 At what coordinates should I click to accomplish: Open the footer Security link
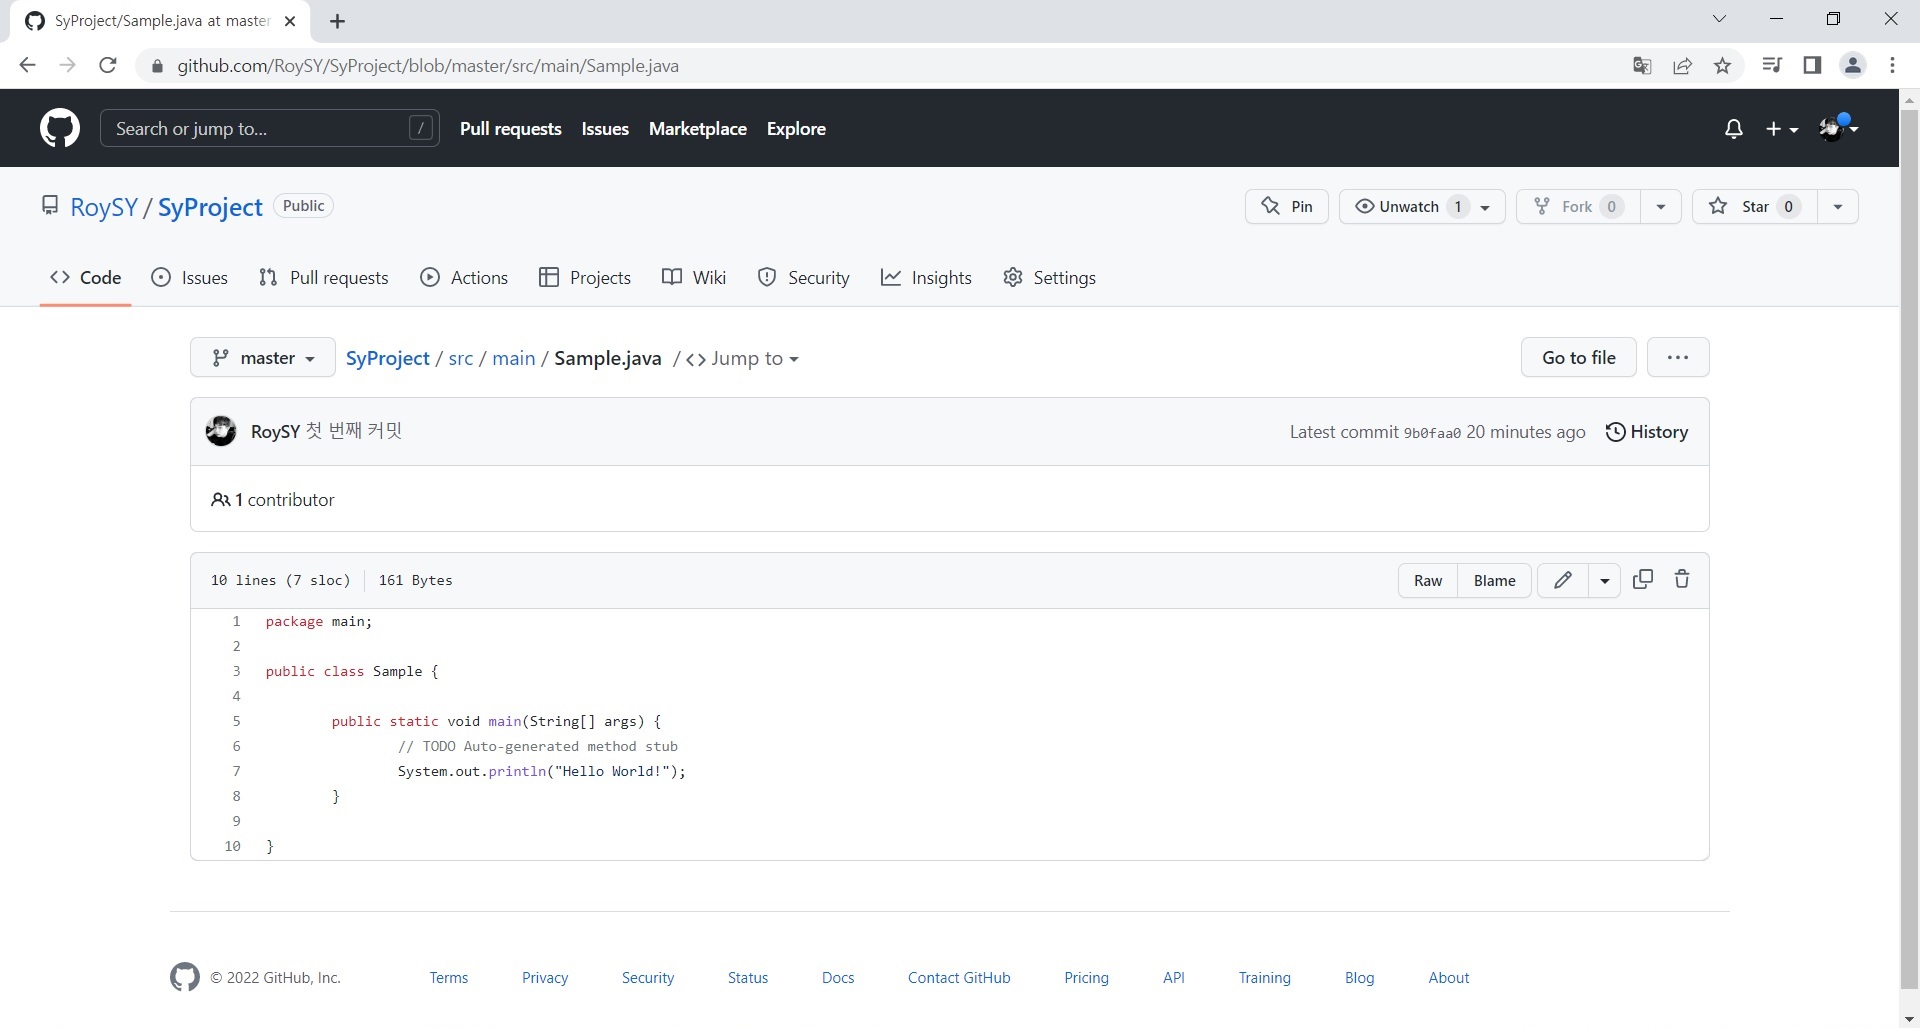[648, 978]
